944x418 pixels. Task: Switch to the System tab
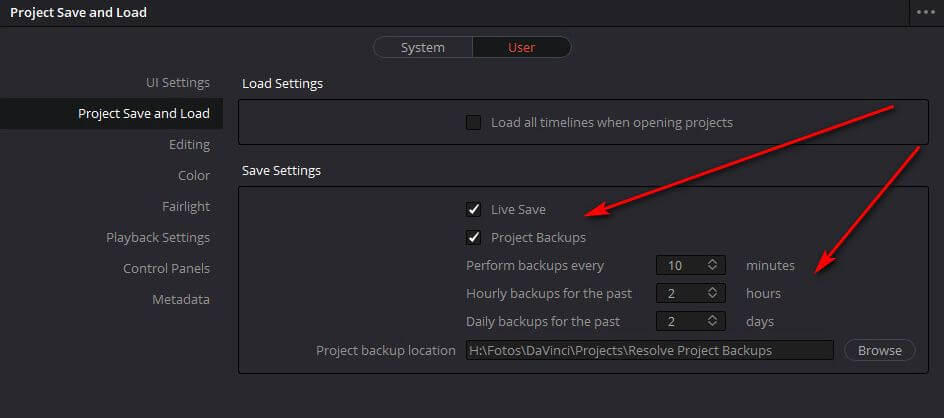tap(423, 48)
